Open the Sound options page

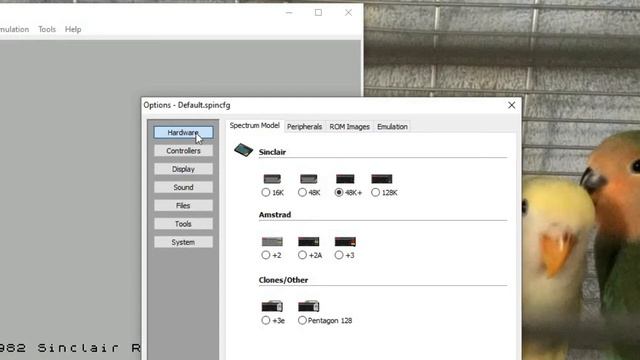[x=183, y=187]
